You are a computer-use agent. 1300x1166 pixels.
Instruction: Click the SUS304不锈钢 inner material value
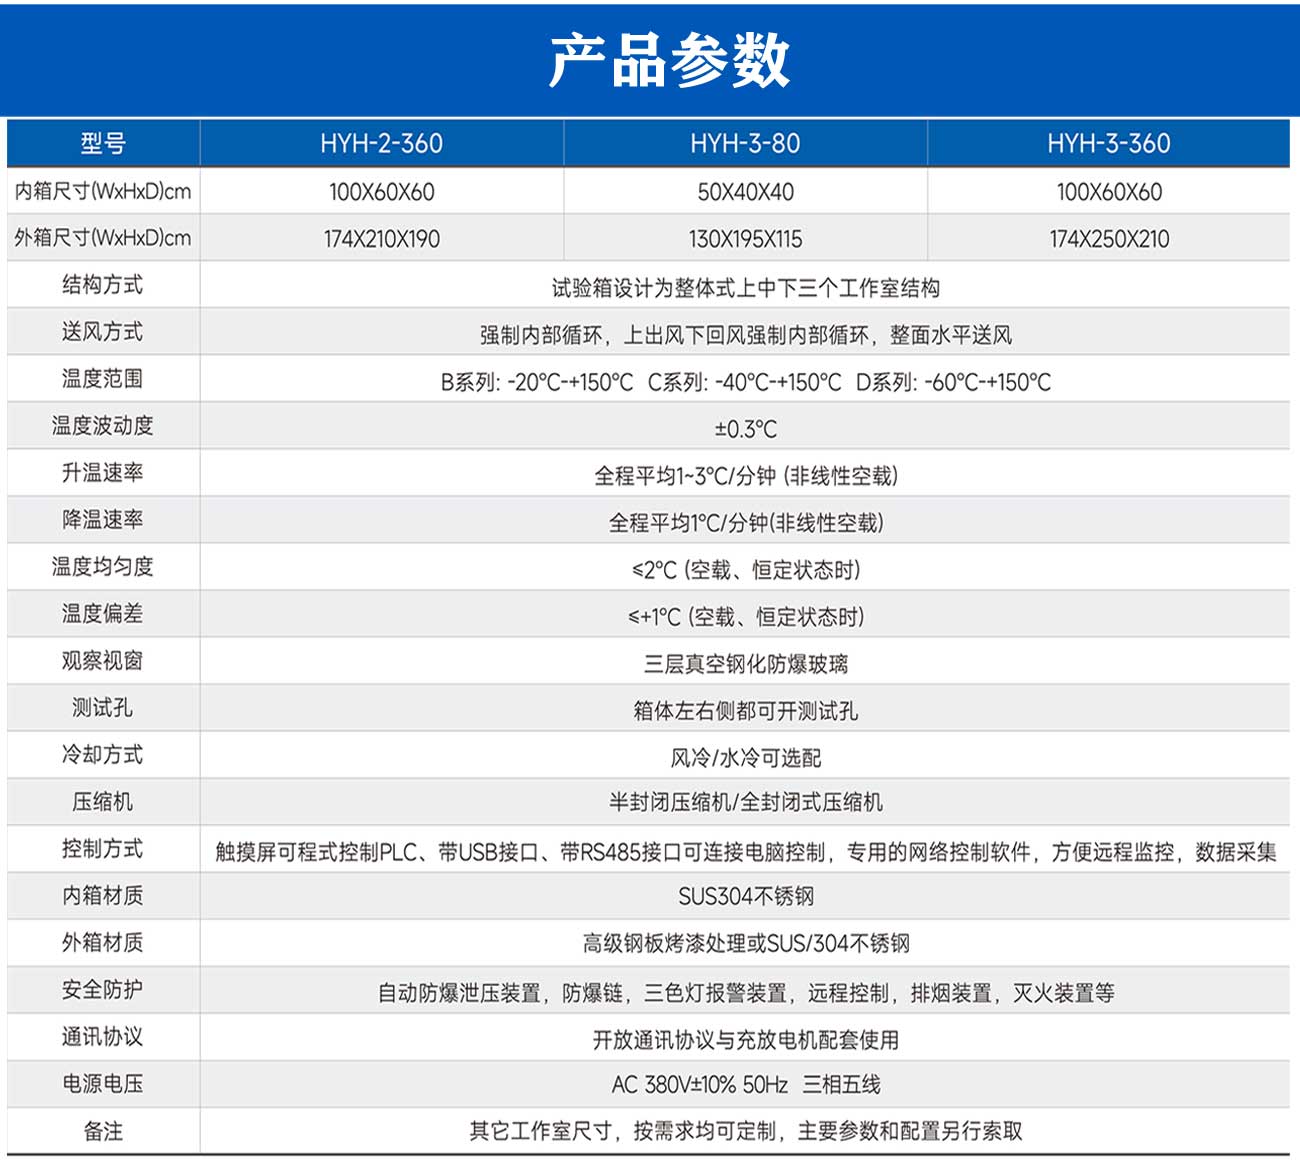click(745, 897)
